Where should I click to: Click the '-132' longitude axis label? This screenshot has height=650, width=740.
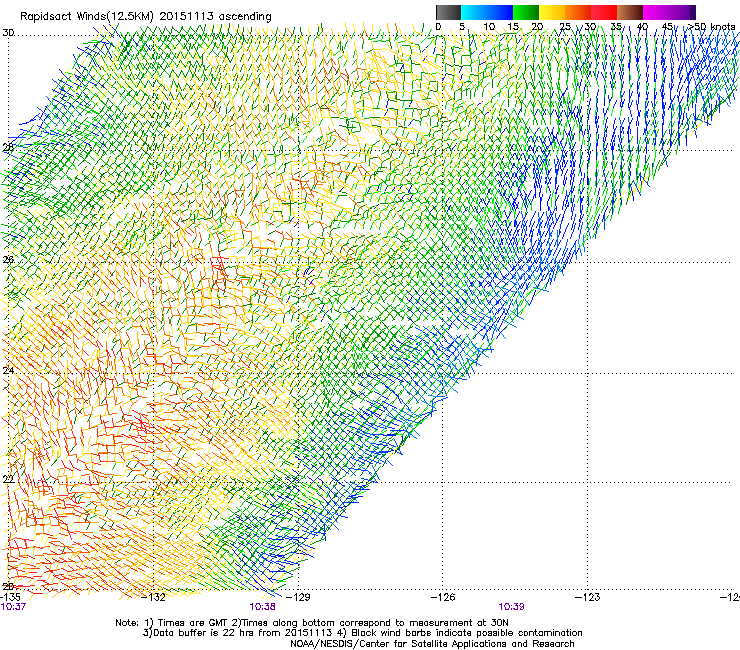tap(154, 597)
